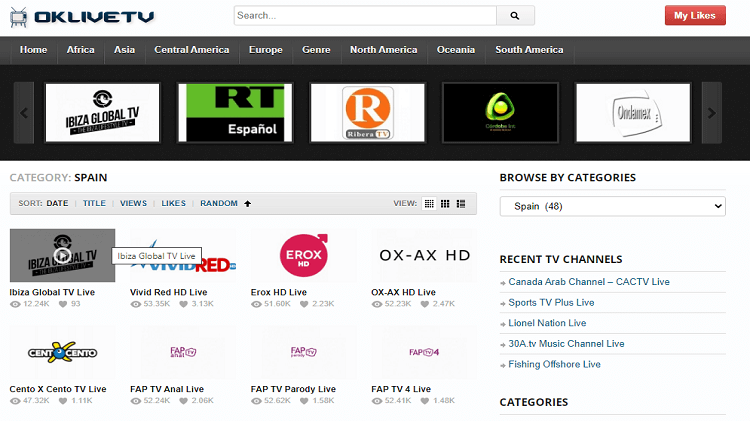This screenshot has height=421, width=750.
Task: Toggle sort direction arrow icon
Action: tap(247, 203)
